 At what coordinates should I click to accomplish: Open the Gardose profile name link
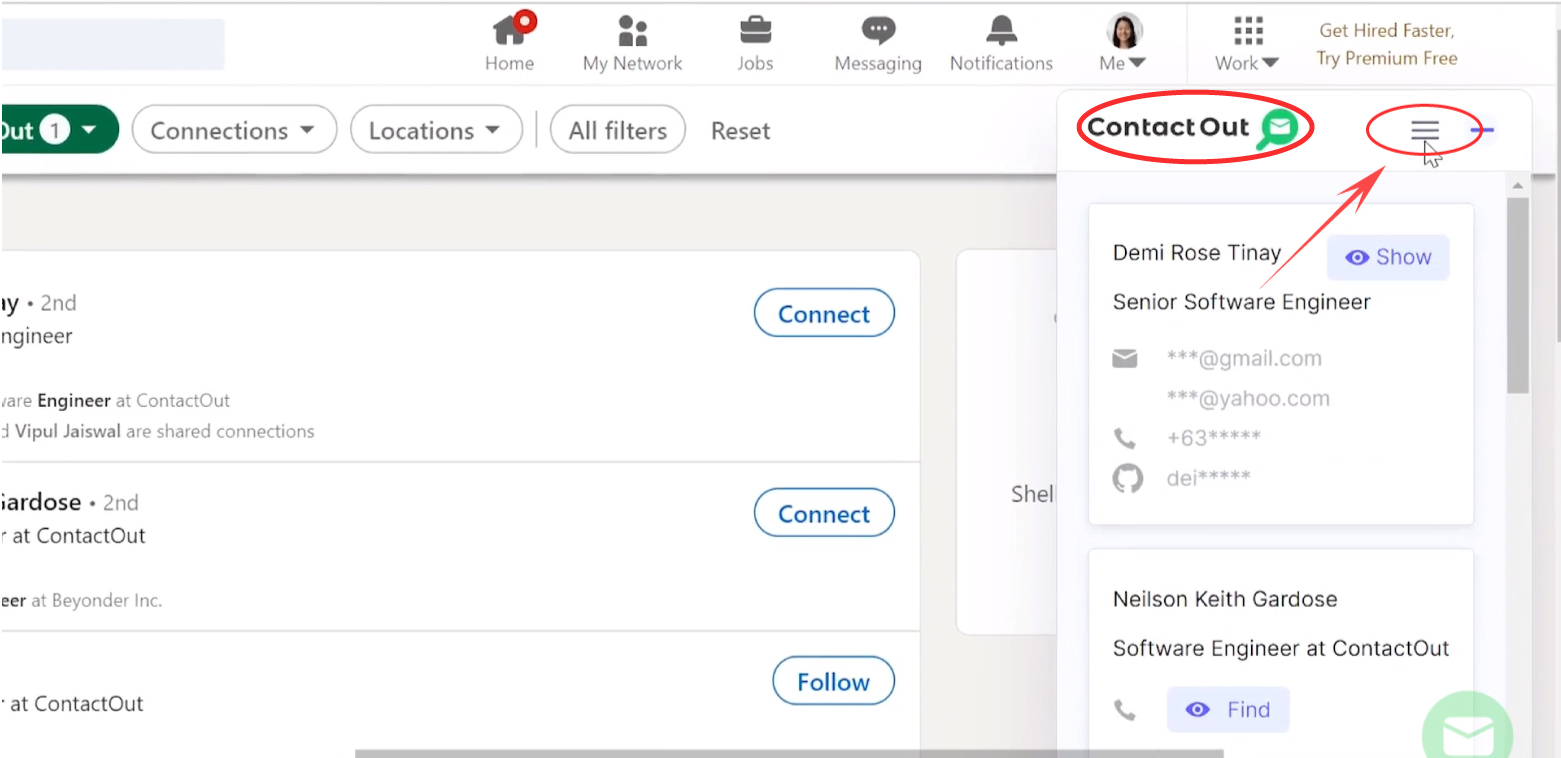[41, 502]
